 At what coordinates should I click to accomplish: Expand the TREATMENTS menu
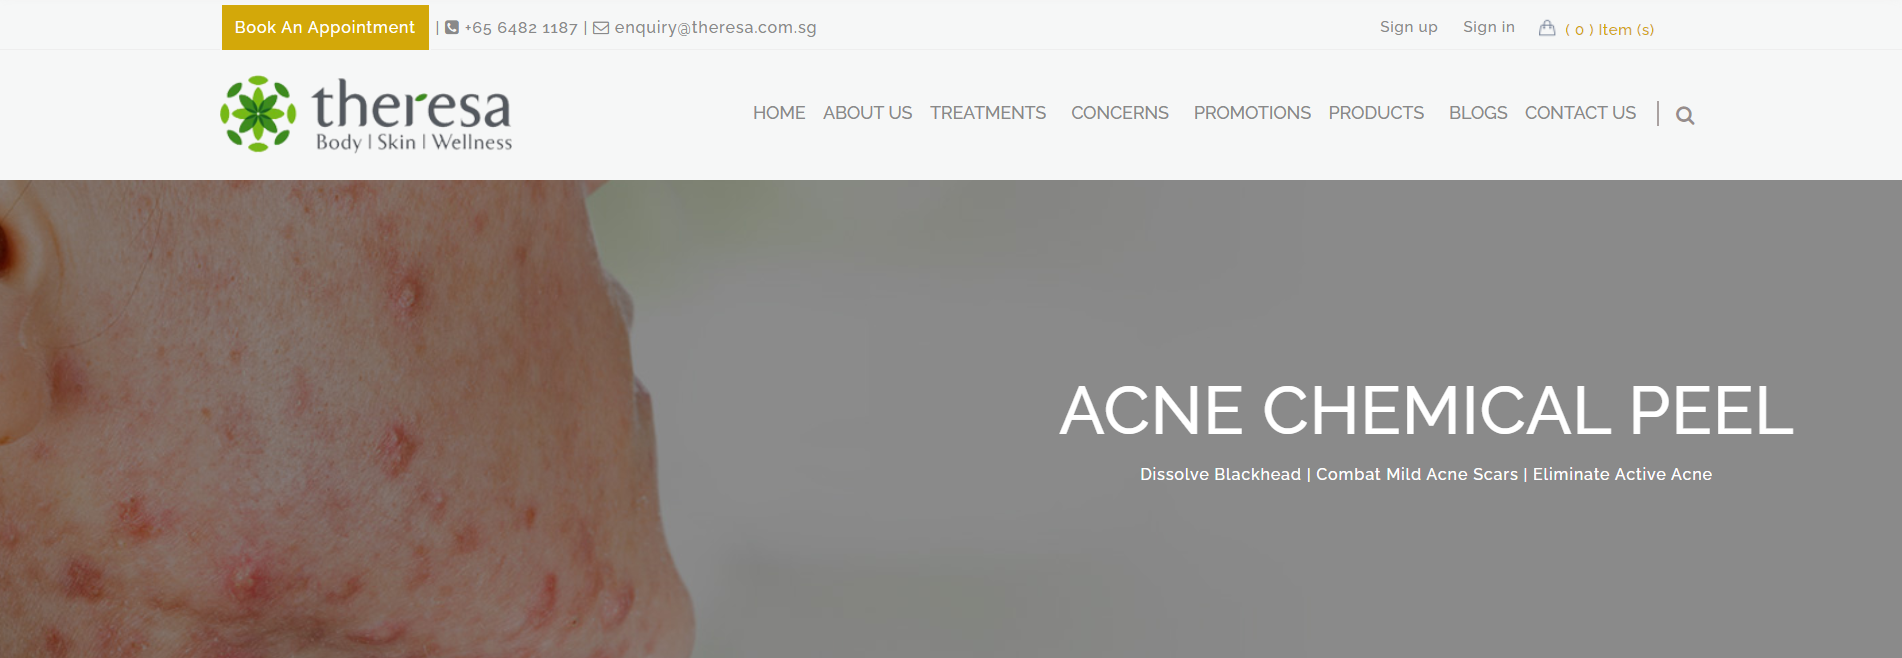pyautogui.click(x=988, y=113)
